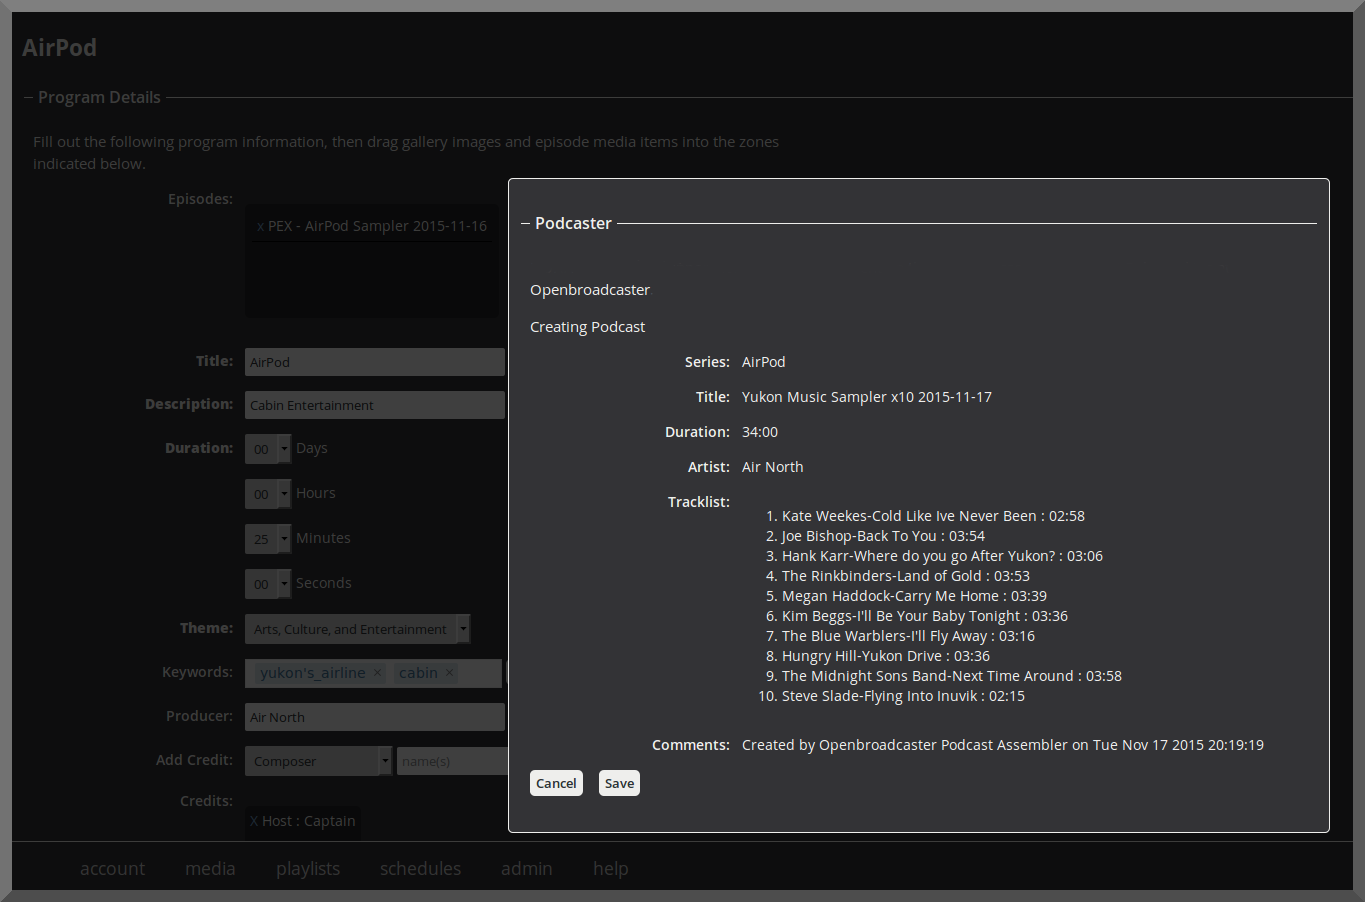Image resolution: width=1365 pixels, height=902 pixels.
Task: Click the Description input field
Action: 375,405
